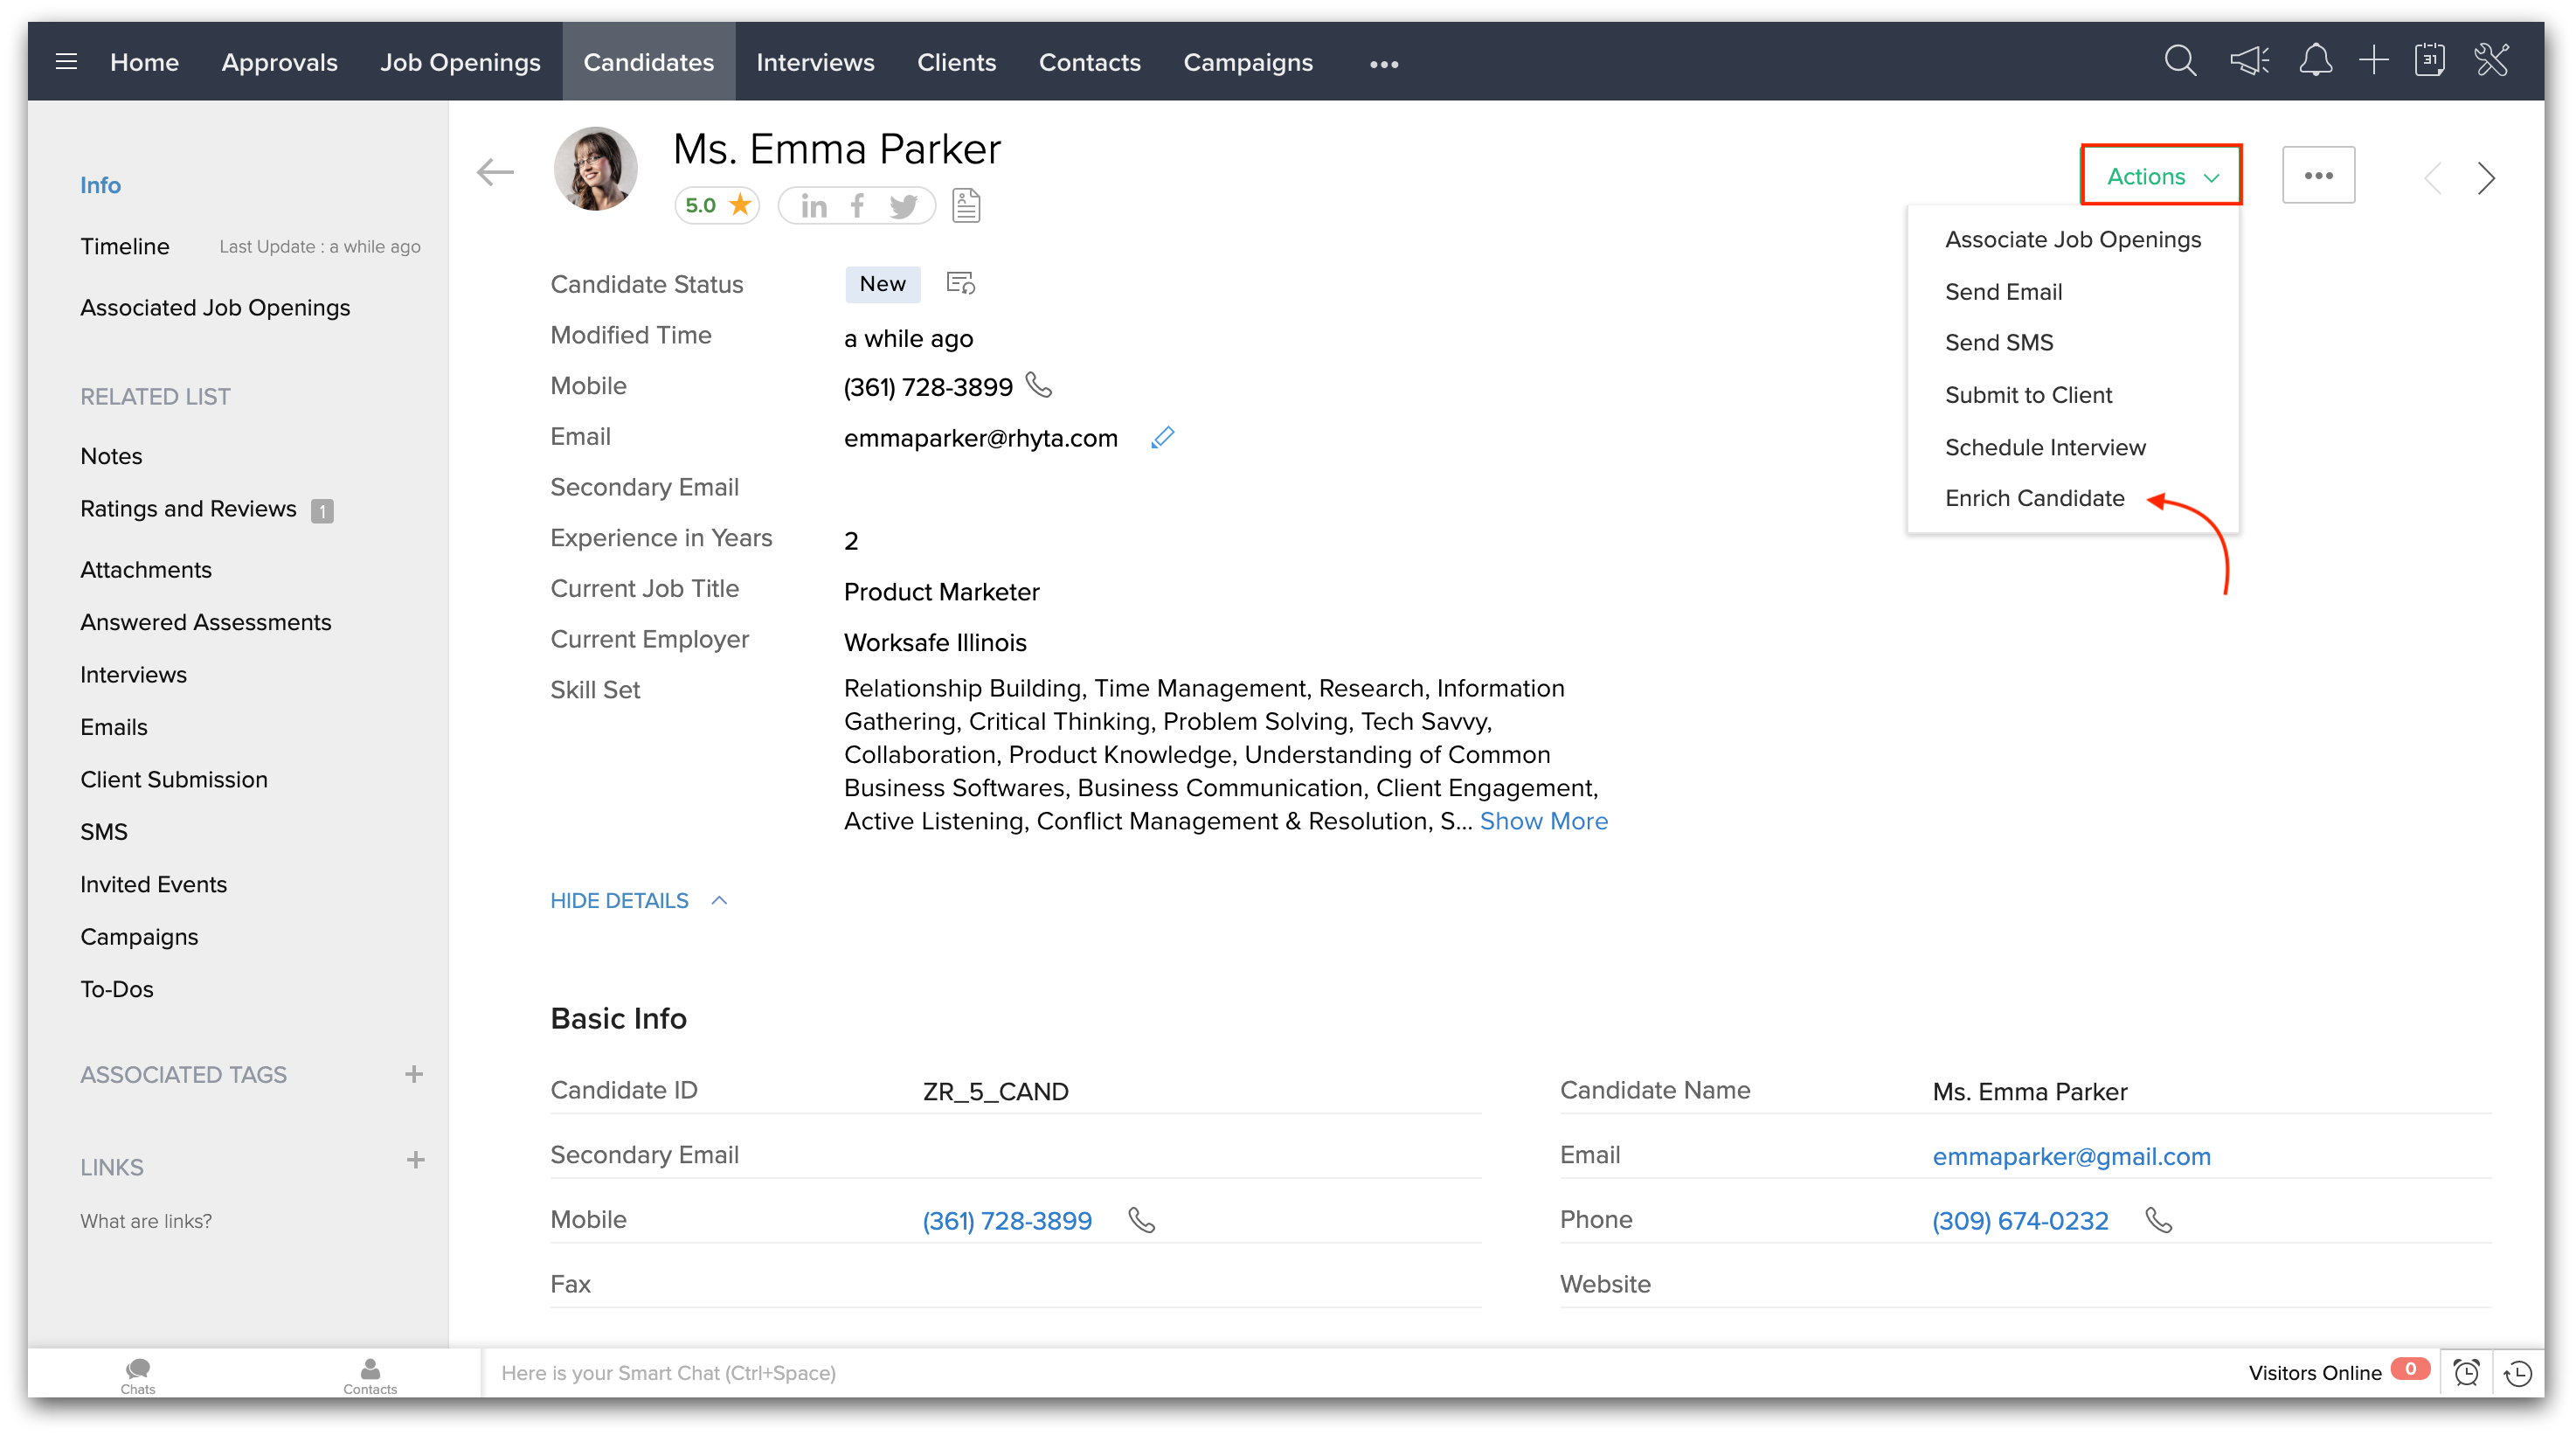Screen dimensions: 2576x1435
Task: Click the Twitter icon under candidate name
Action: [903, 206]
